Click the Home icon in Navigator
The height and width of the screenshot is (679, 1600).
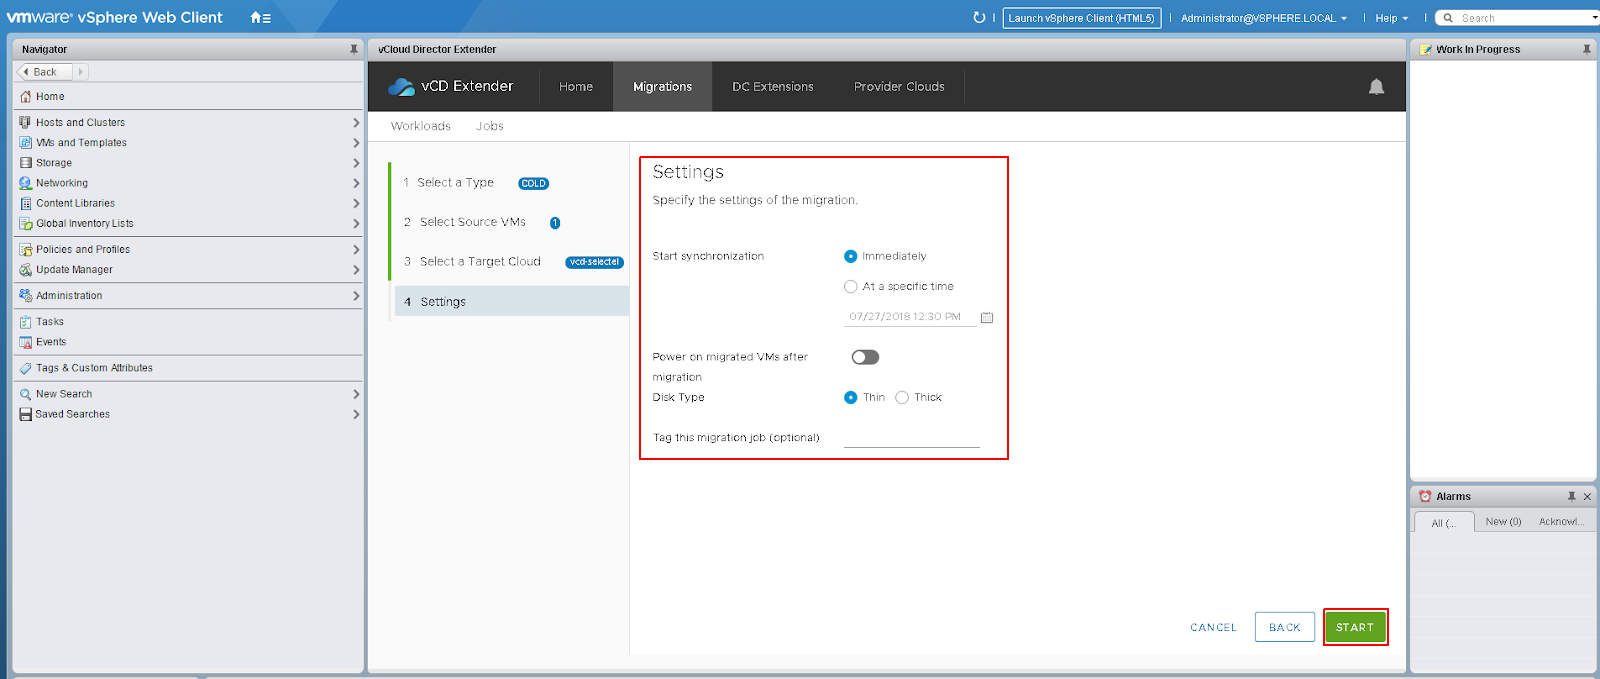pos(26,97)
